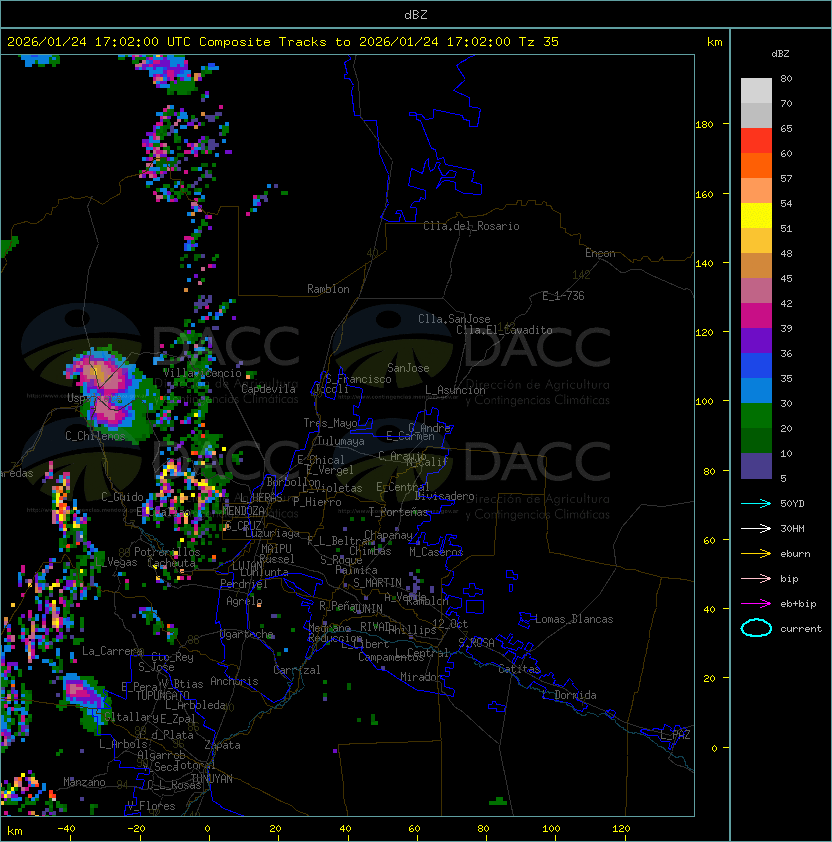Click the L_Asuncion map label
Screen dimensions: 832x842
(x=455, y=390)
